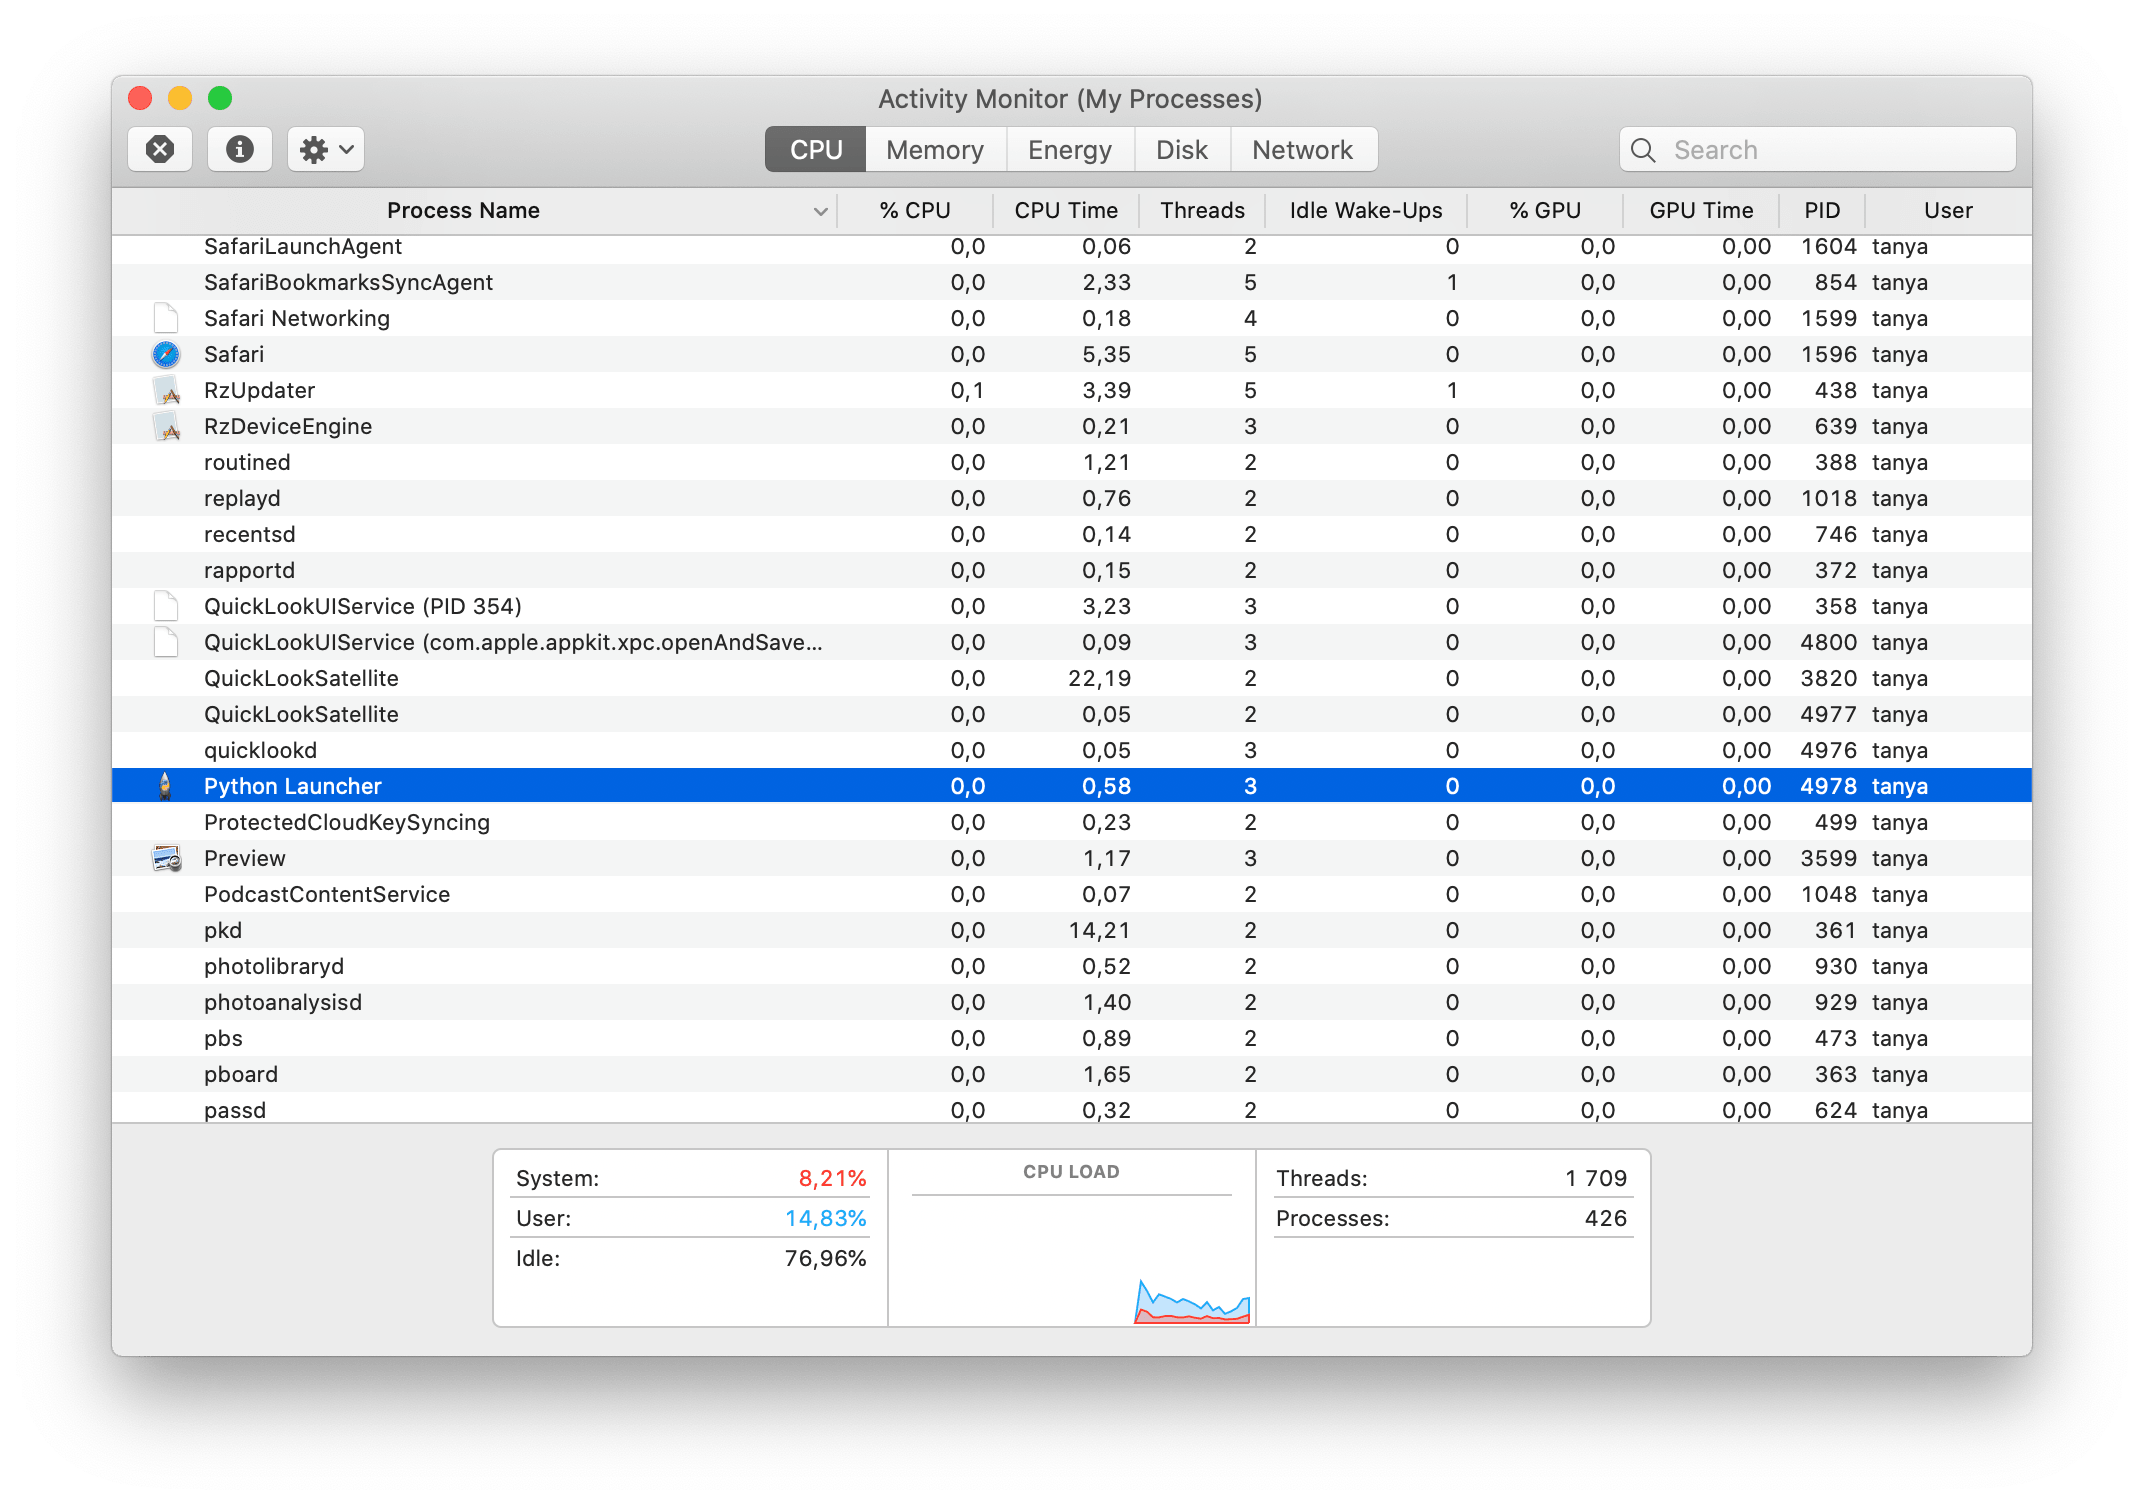
Task: Open the gear icon's dropdown chevron
Action: (x=344, y=148)
